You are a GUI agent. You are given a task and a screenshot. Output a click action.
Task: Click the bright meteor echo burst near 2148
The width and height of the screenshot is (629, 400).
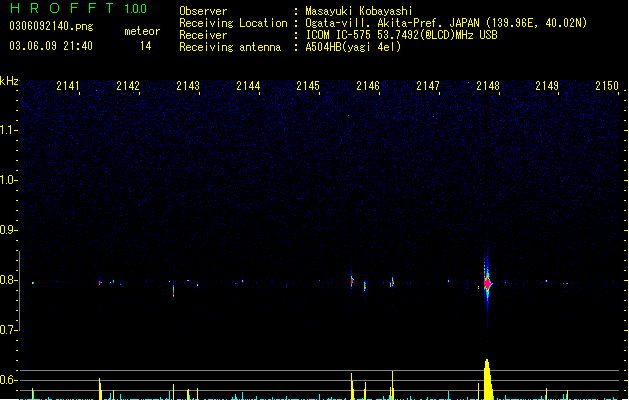487,284
